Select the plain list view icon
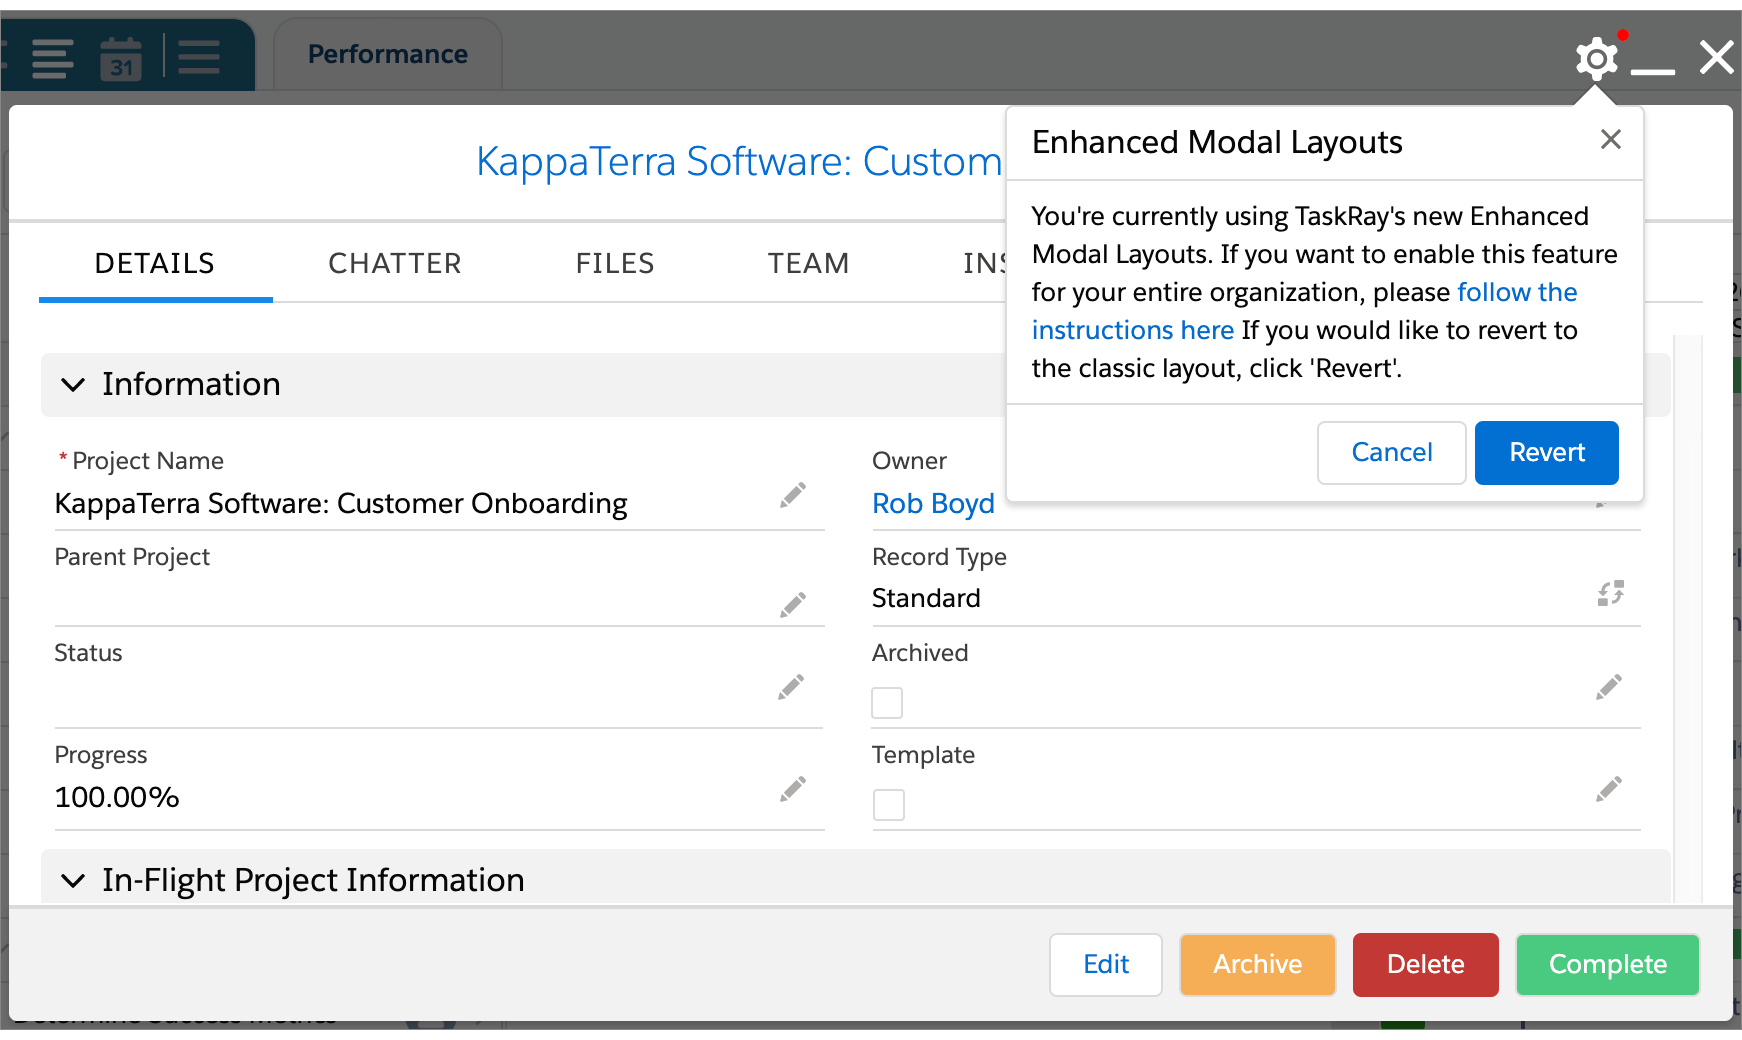 pos(199,57)
